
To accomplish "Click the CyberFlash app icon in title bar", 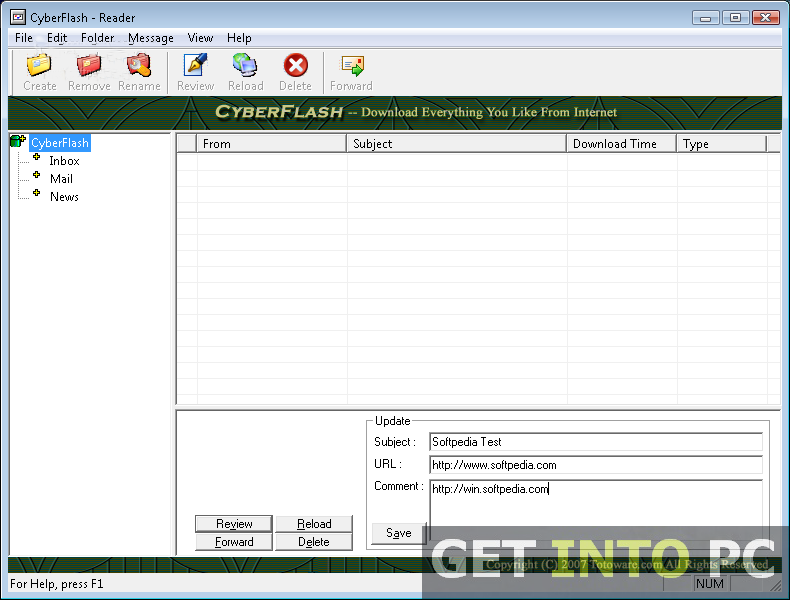I will pyautogui.click(x=18, y=18).
